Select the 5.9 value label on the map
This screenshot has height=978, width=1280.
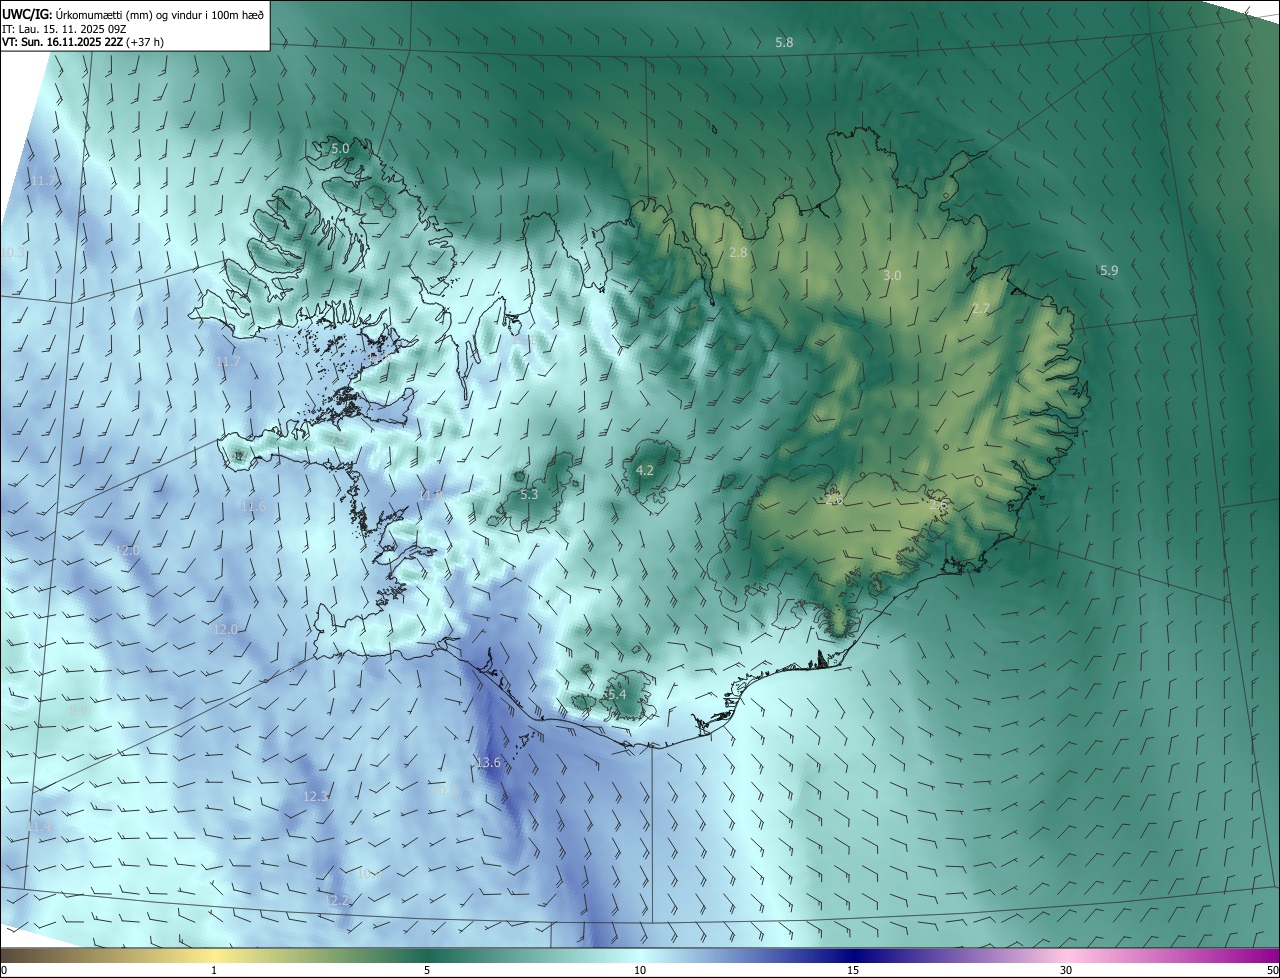coord(1108,270)
